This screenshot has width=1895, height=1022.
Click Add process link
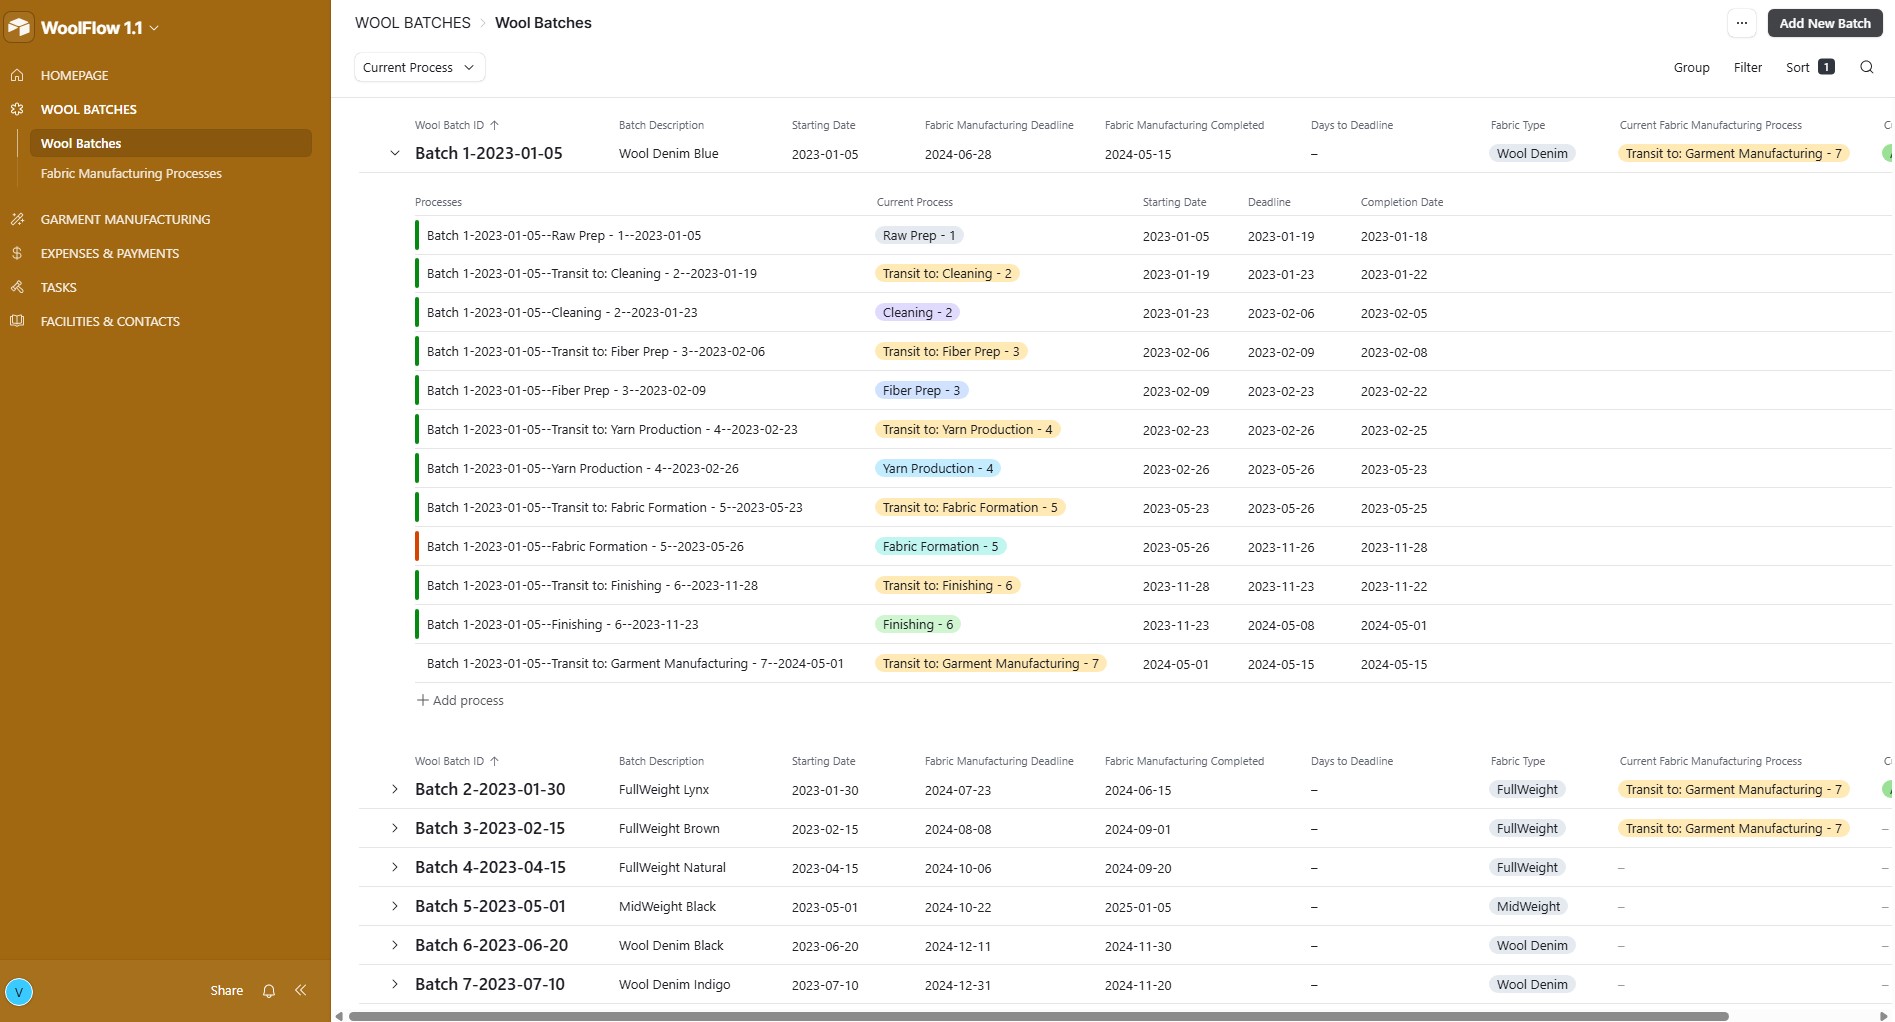click(x=460, y=700)
